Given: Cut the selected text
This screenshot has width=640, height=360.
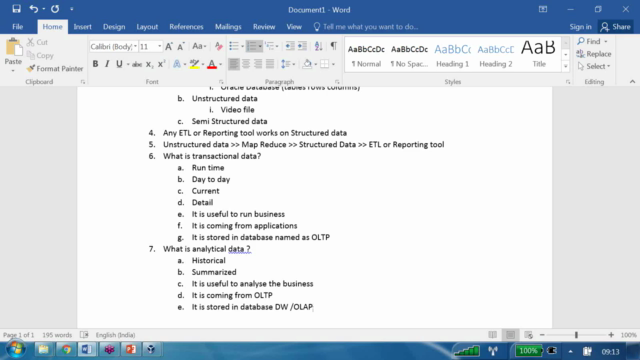Looking at the screenshot, I should pos(37,42).
